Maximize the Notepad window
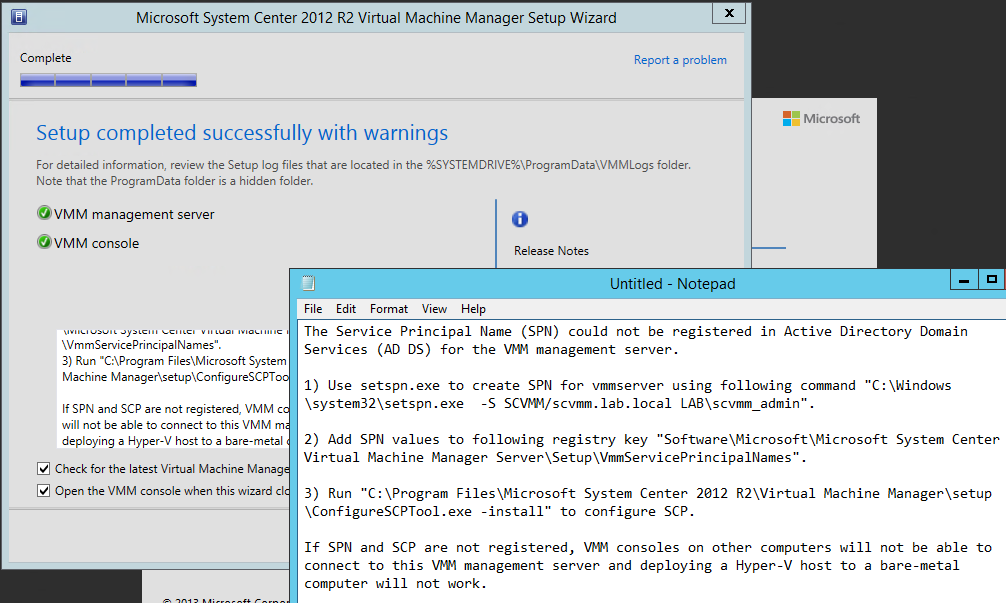 click(x=991, y=281)
